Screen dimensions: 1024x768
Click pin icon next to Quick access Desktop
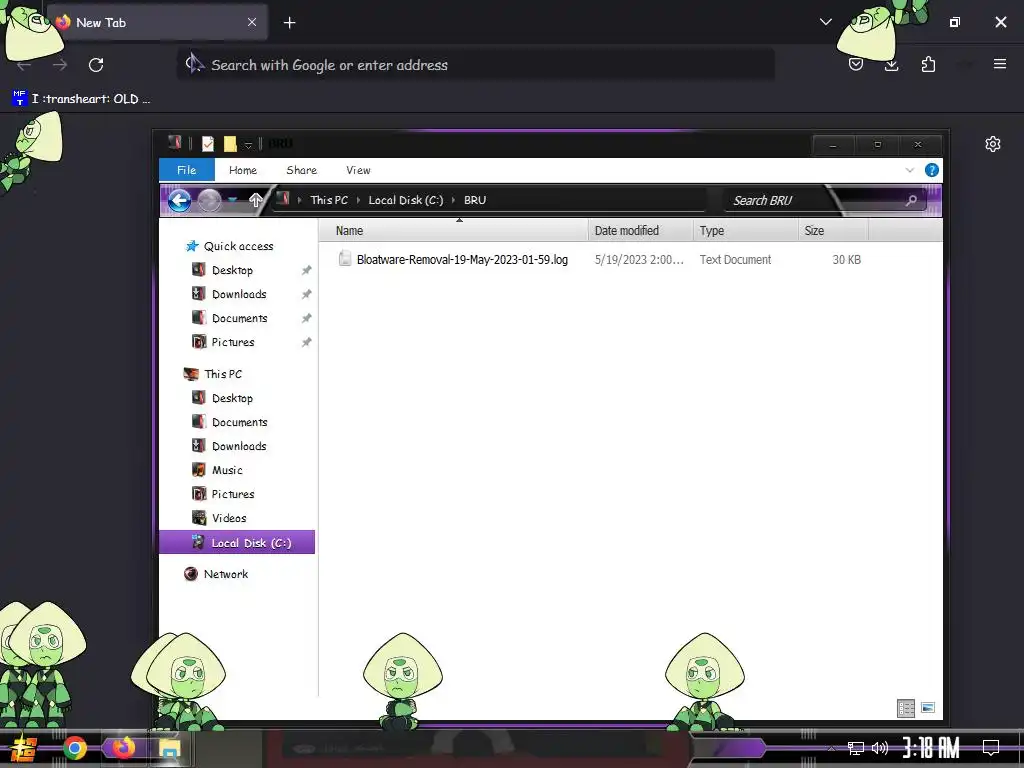click(x=306, y=270)
